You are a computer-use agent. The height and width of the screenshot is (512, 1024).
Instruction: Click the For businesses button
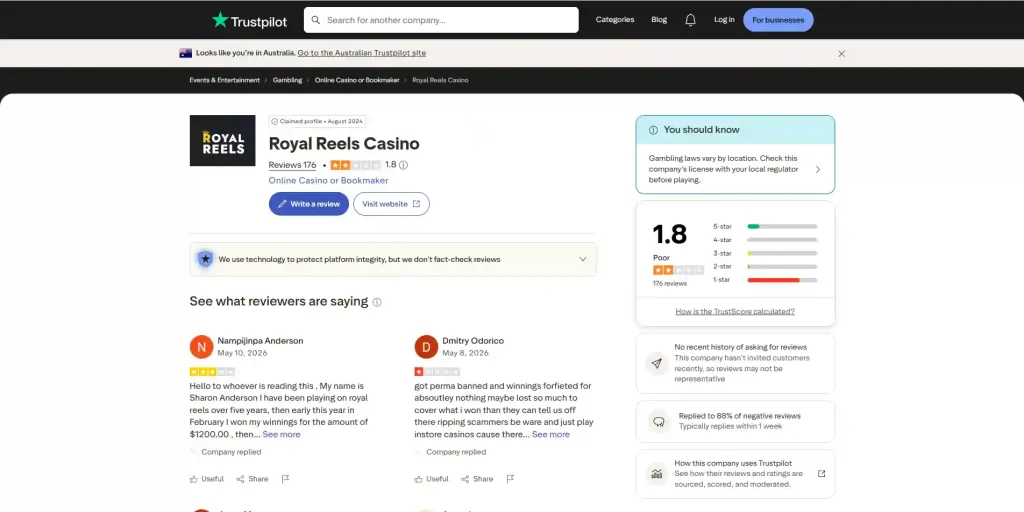[x=778, y=20]
